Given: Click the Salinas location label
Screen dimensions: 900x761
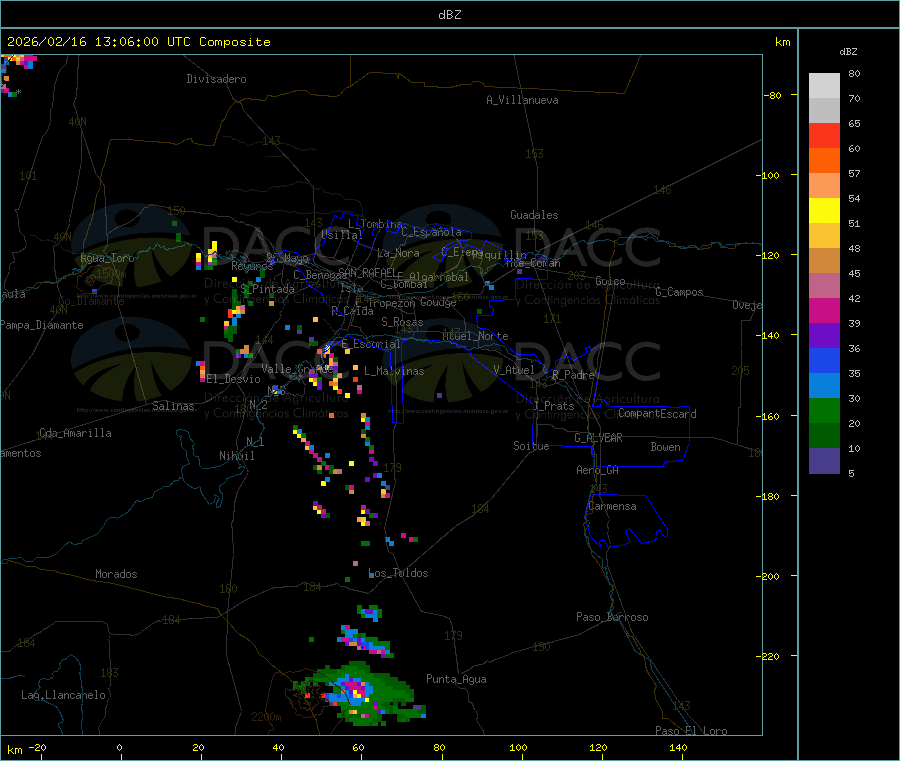Looking at the screenshot, I should [x=173, y=406].
